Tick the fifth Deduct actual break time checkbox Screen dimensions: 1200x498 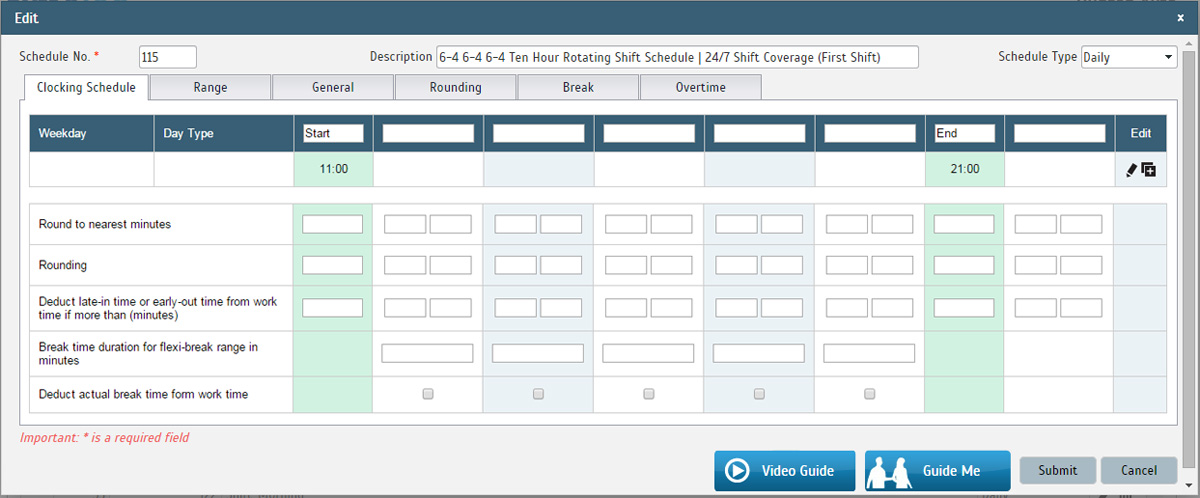point(869,394)
